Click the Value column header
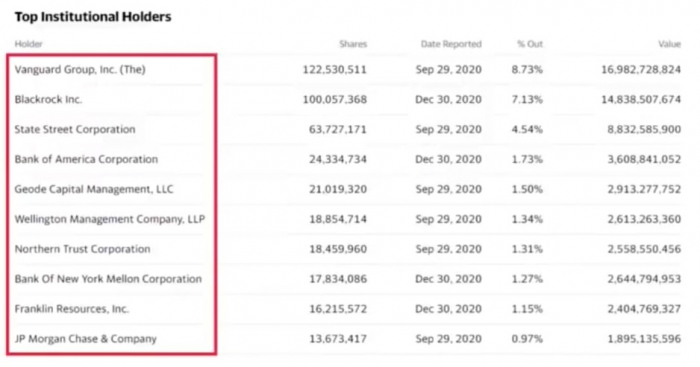Viewport: 700px width, 367px height. [670, 44]
